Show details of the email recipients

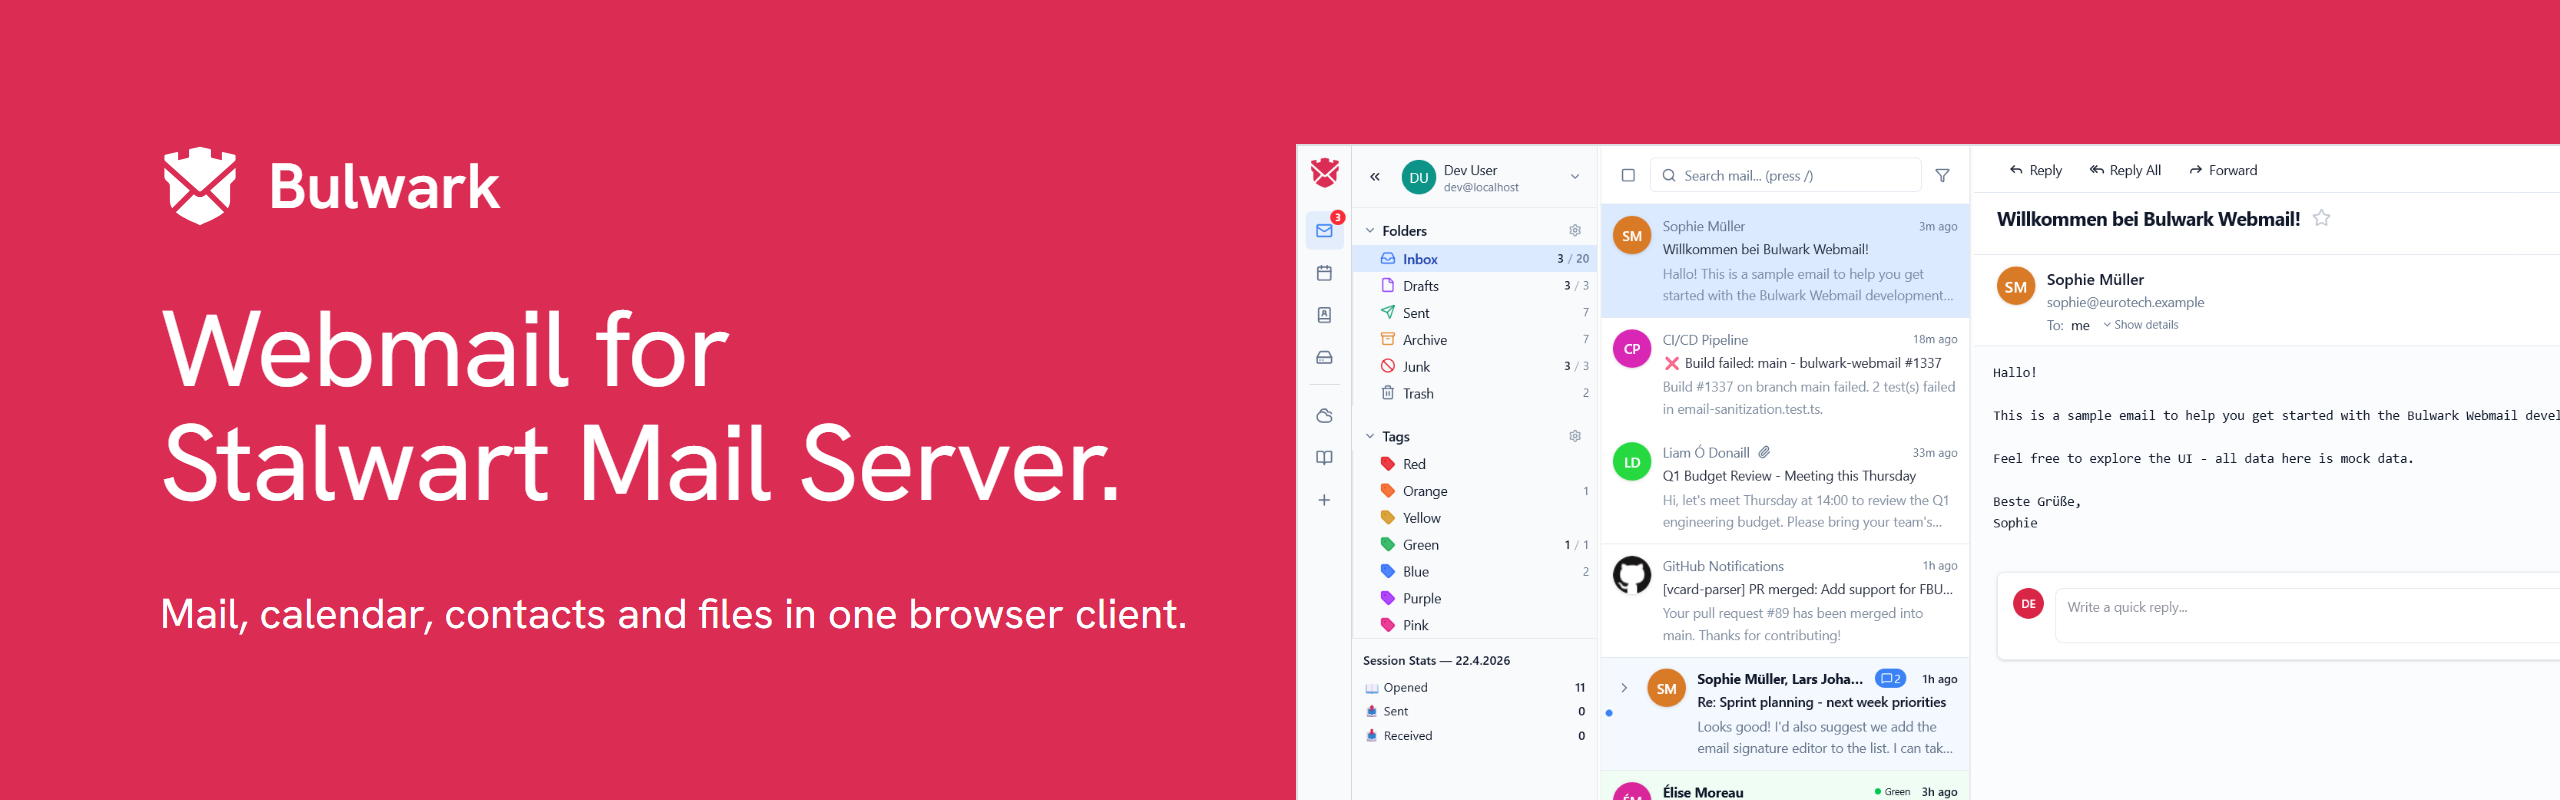point(2140,325)
